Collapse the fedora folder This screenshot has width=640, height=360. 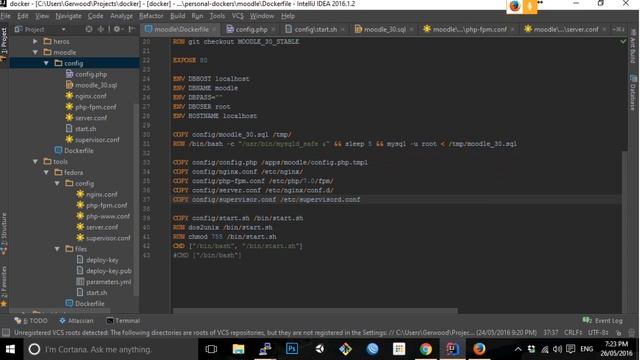46,173
